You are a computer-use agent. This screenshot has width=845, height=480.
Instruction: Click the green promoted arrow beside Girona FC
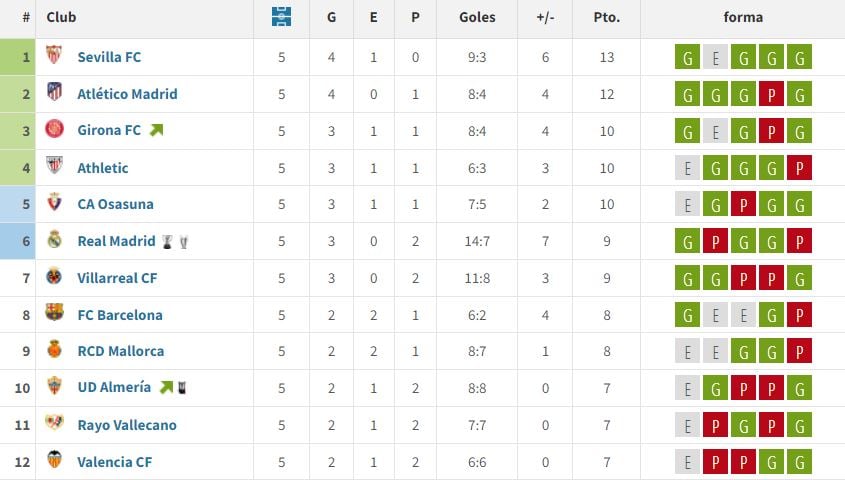tap(156, 130)
